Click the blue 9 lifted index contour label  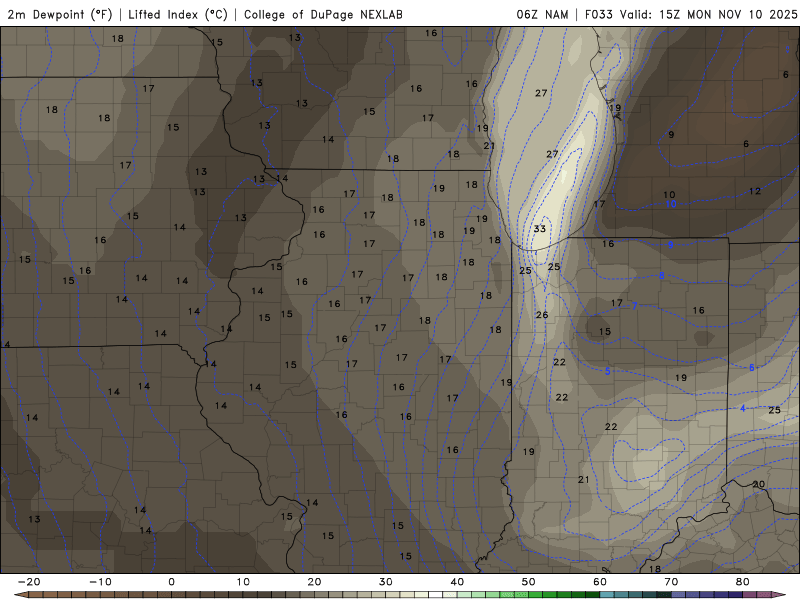tap(670, 245)
